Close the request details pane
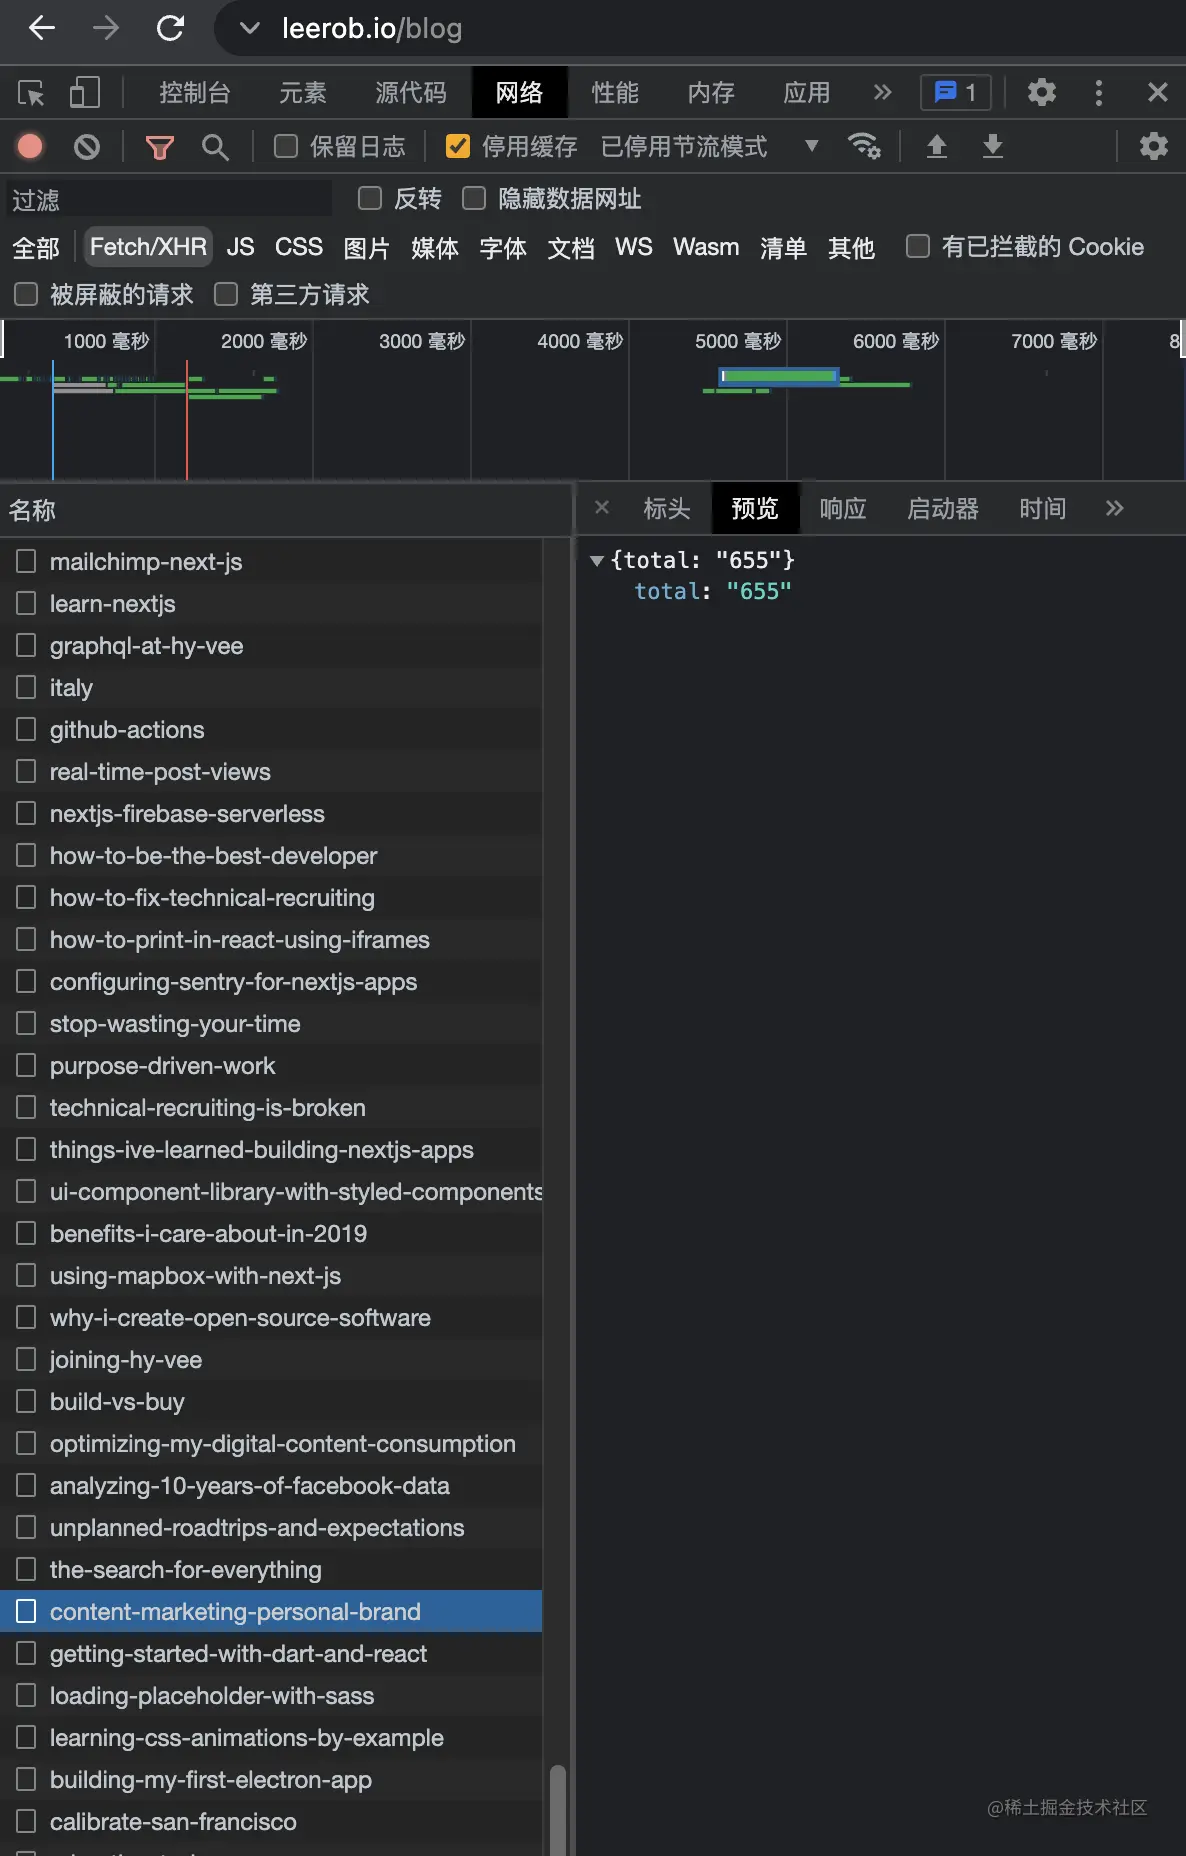The height and width of the screenshot is (1856, 1186). (602, 507)
